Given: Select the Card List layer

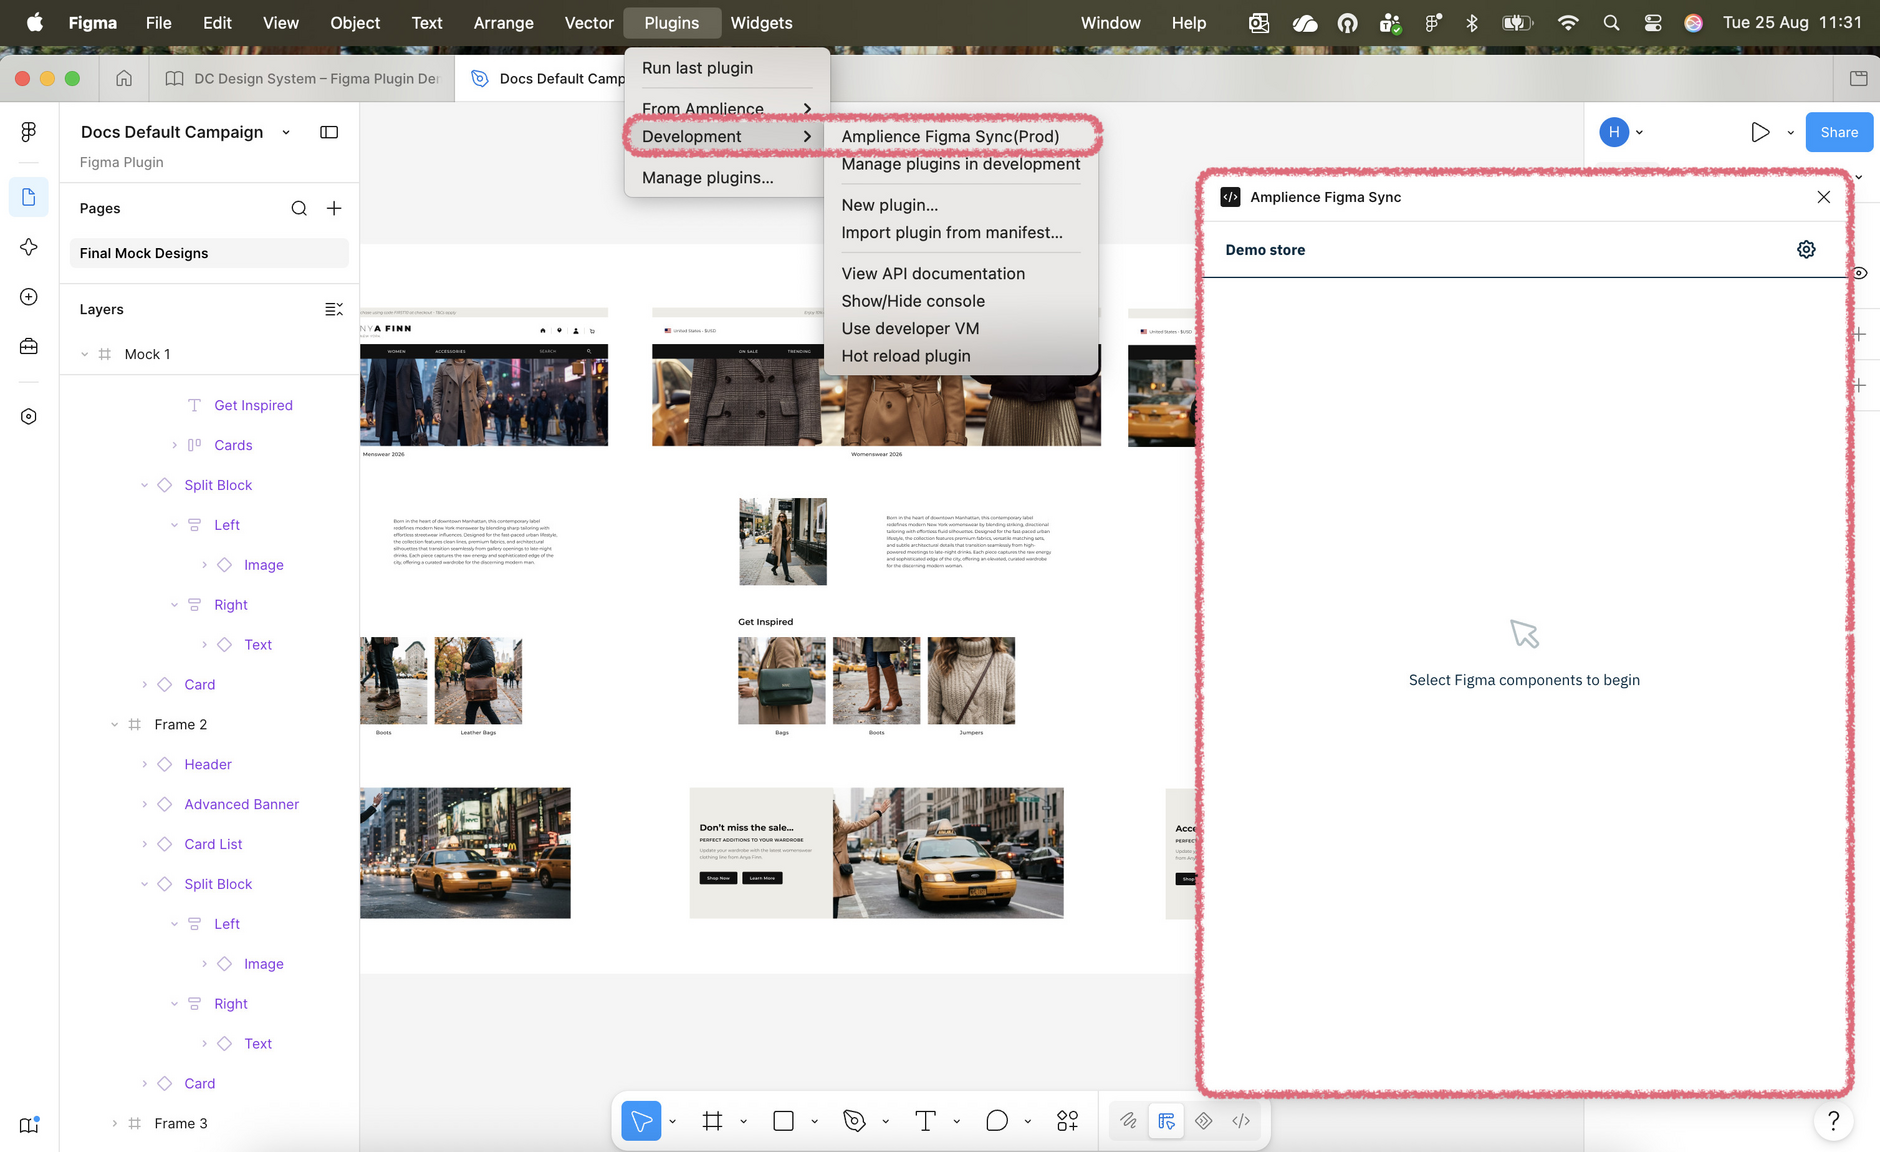Looking at the screenshot, I should click(x=213, y=844).
